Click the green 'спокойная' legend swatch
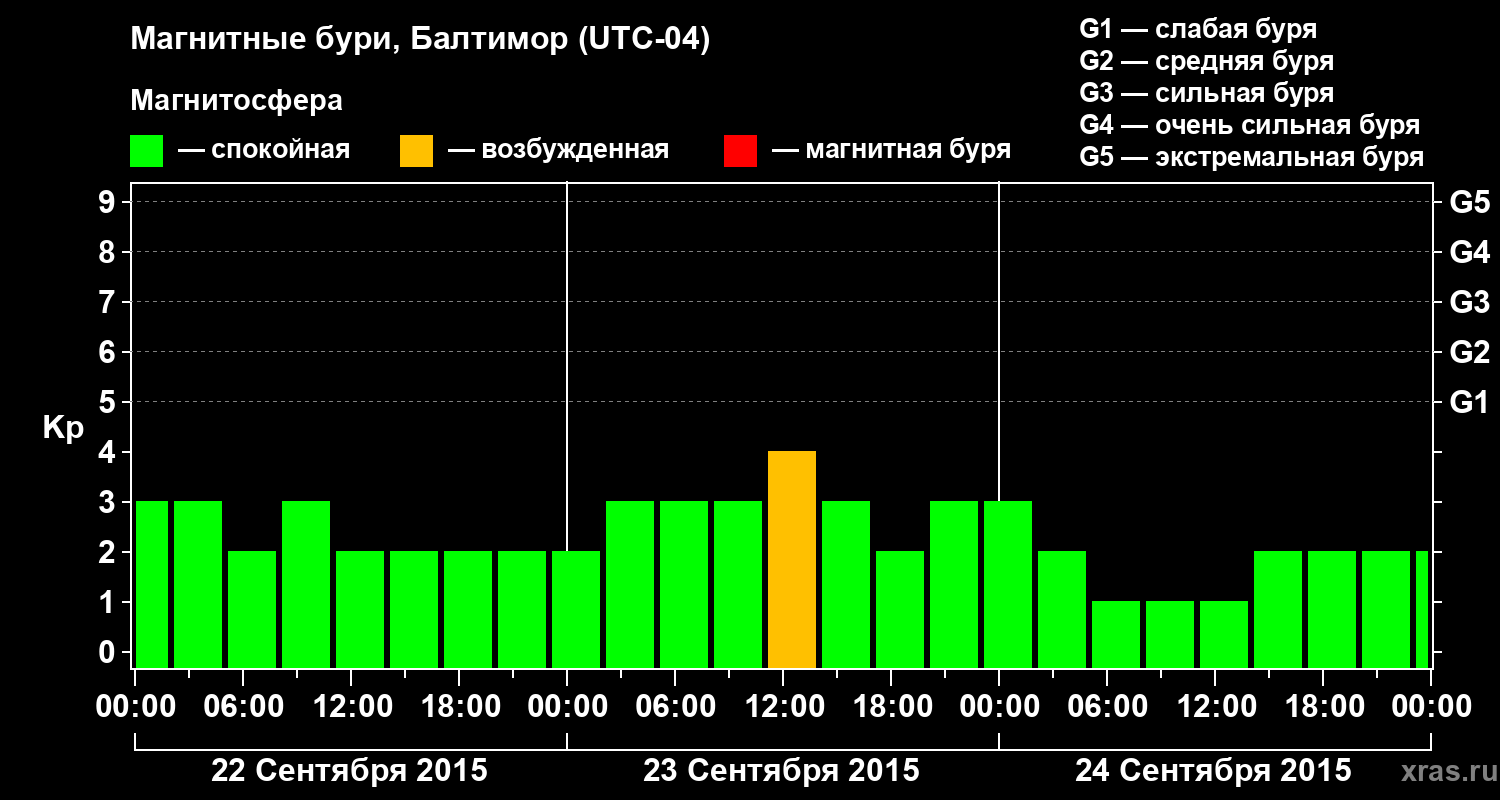 click(x=147, y=151)
